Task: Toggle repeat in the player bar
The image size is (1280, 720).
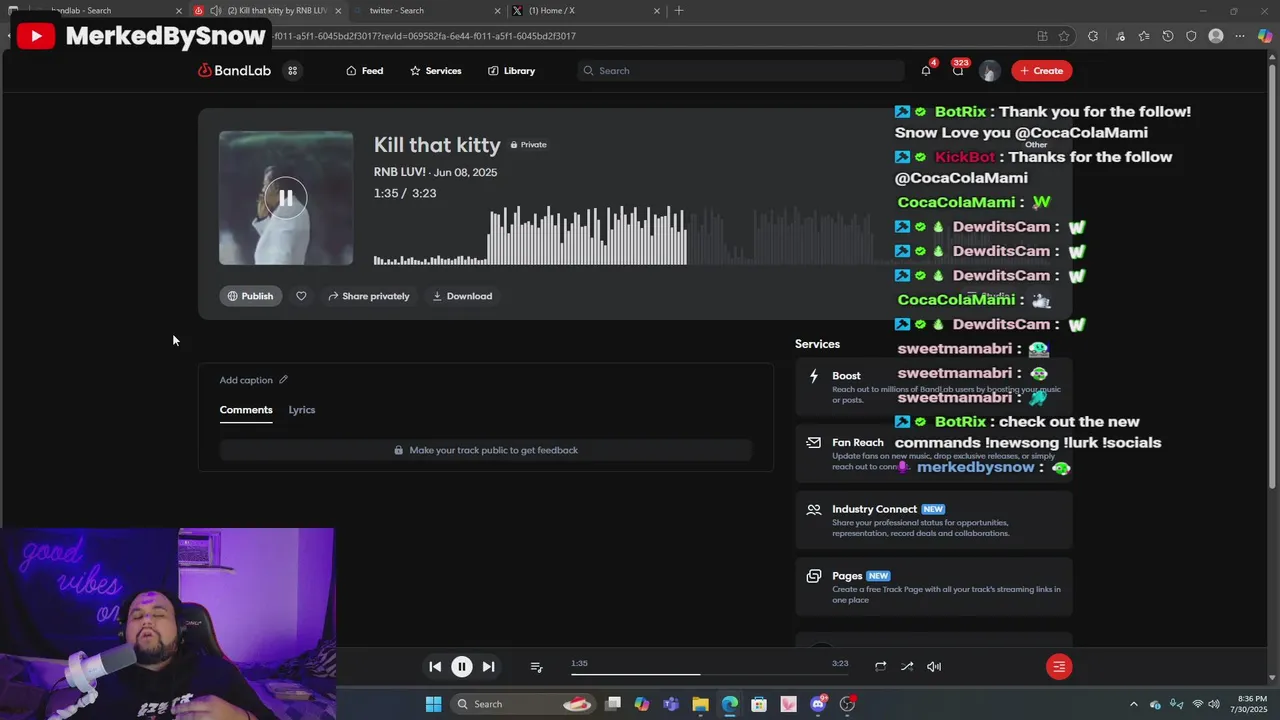Action: [x=880, y=666]
